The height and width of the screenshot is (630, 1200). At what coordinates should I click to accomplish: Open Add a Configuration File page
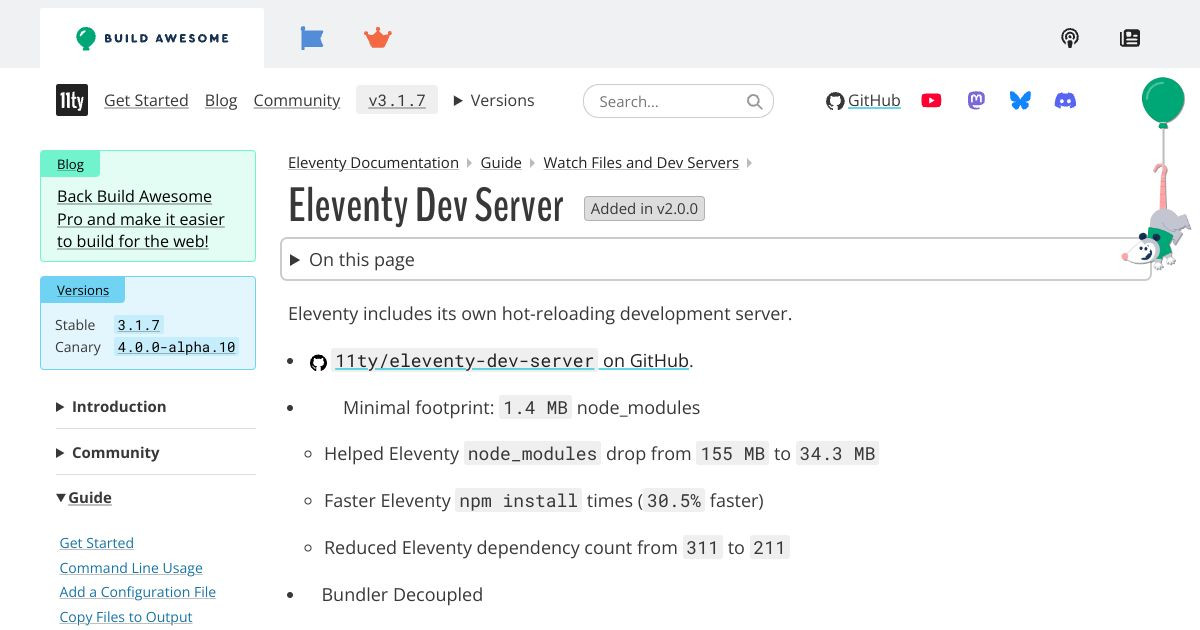(138, 592)
